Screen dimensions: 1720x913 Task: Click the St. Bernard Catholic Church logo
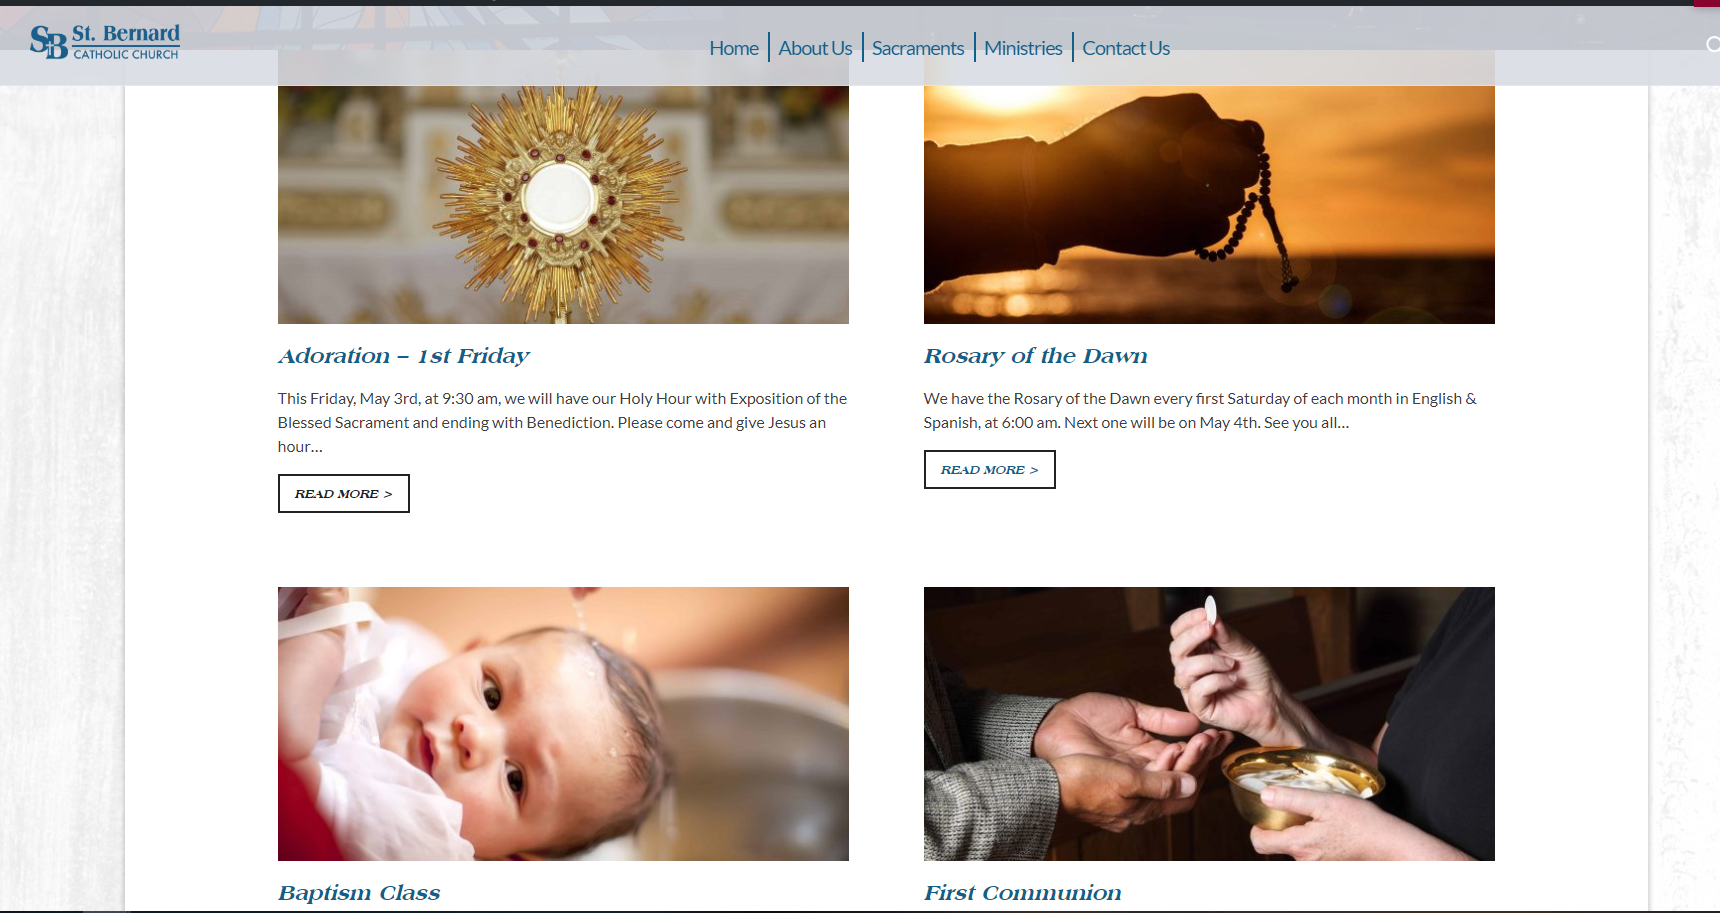[105, 42]
